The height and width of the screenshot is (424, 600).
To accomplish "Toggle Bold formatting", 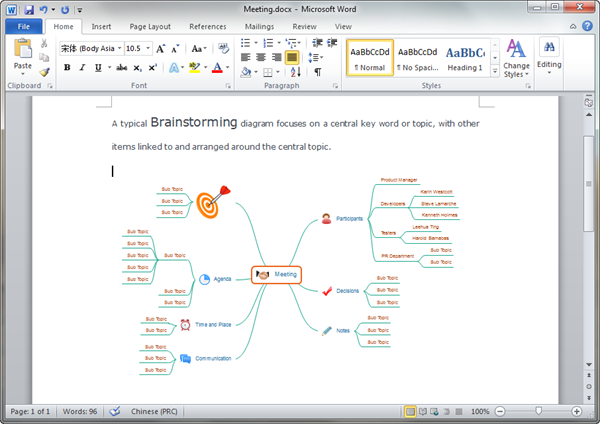I will point(68,68).
